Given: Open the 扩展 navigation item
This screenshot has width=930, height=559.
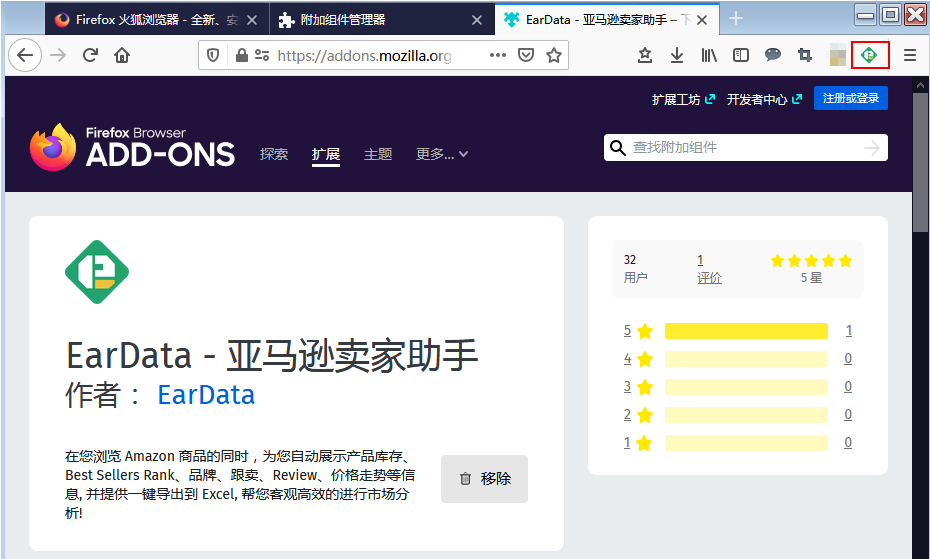Looking at the screenshot, I should click(x=326, y=154).
